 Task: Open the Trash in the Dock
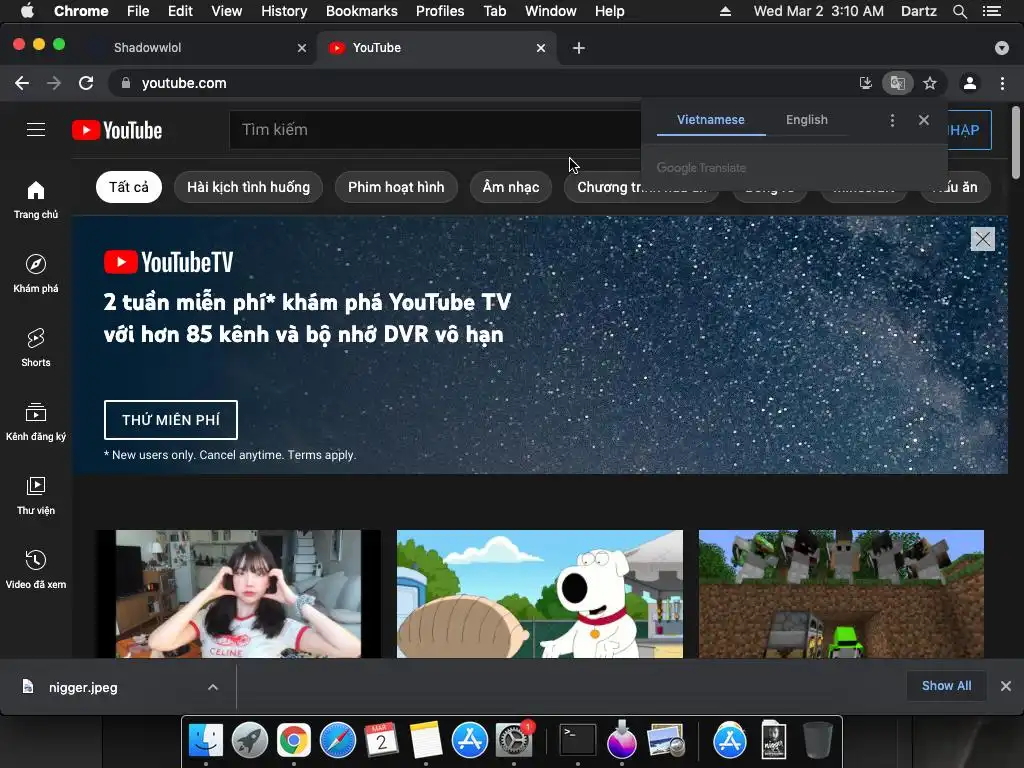[x=818, y=740]
